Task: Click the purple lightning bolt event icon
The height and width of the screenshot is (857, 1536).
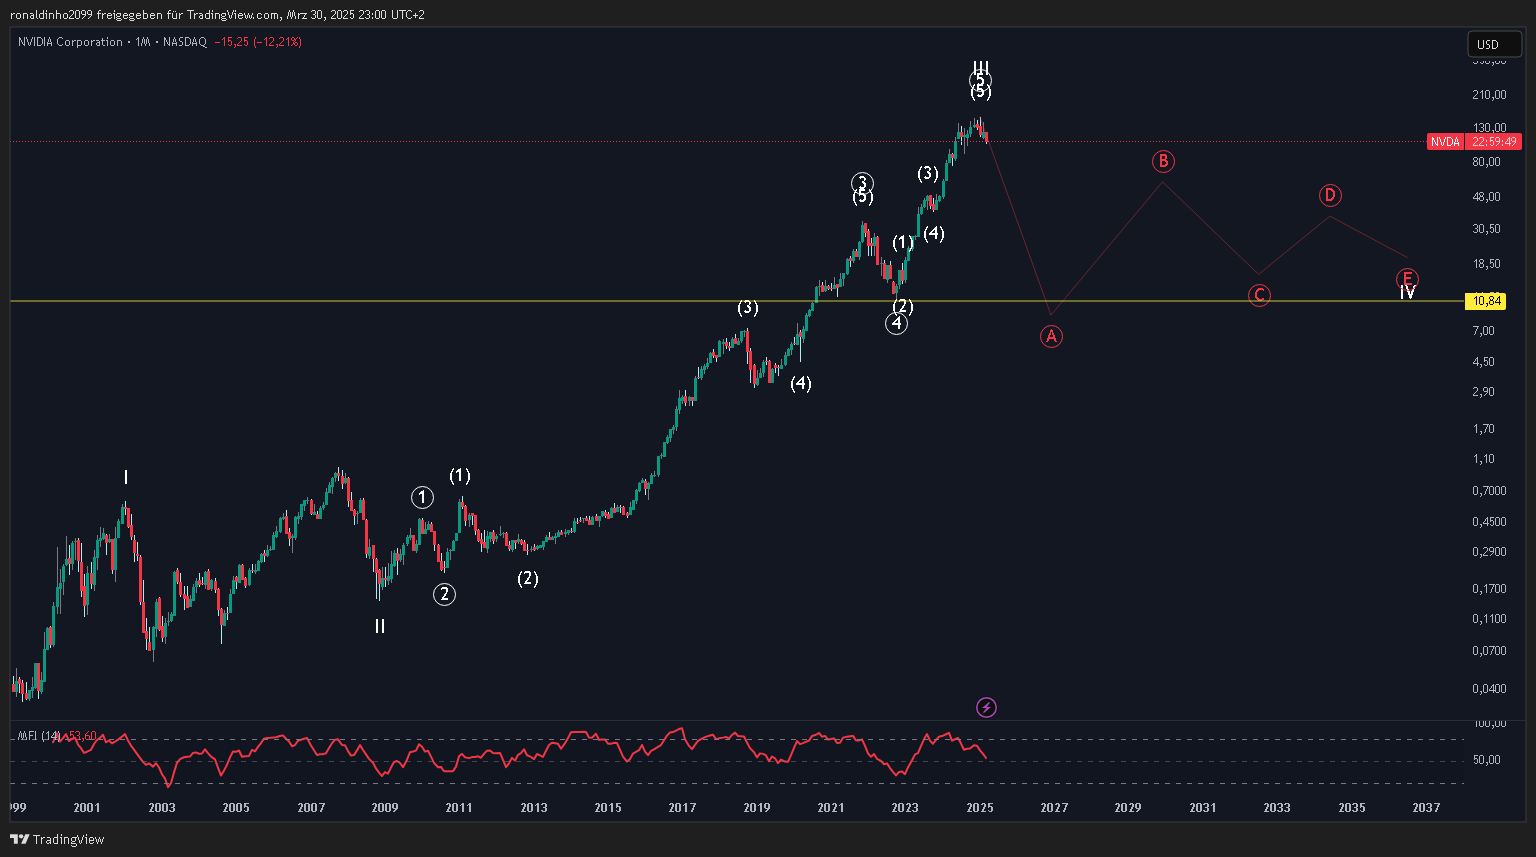Action: tap(986, 708)
